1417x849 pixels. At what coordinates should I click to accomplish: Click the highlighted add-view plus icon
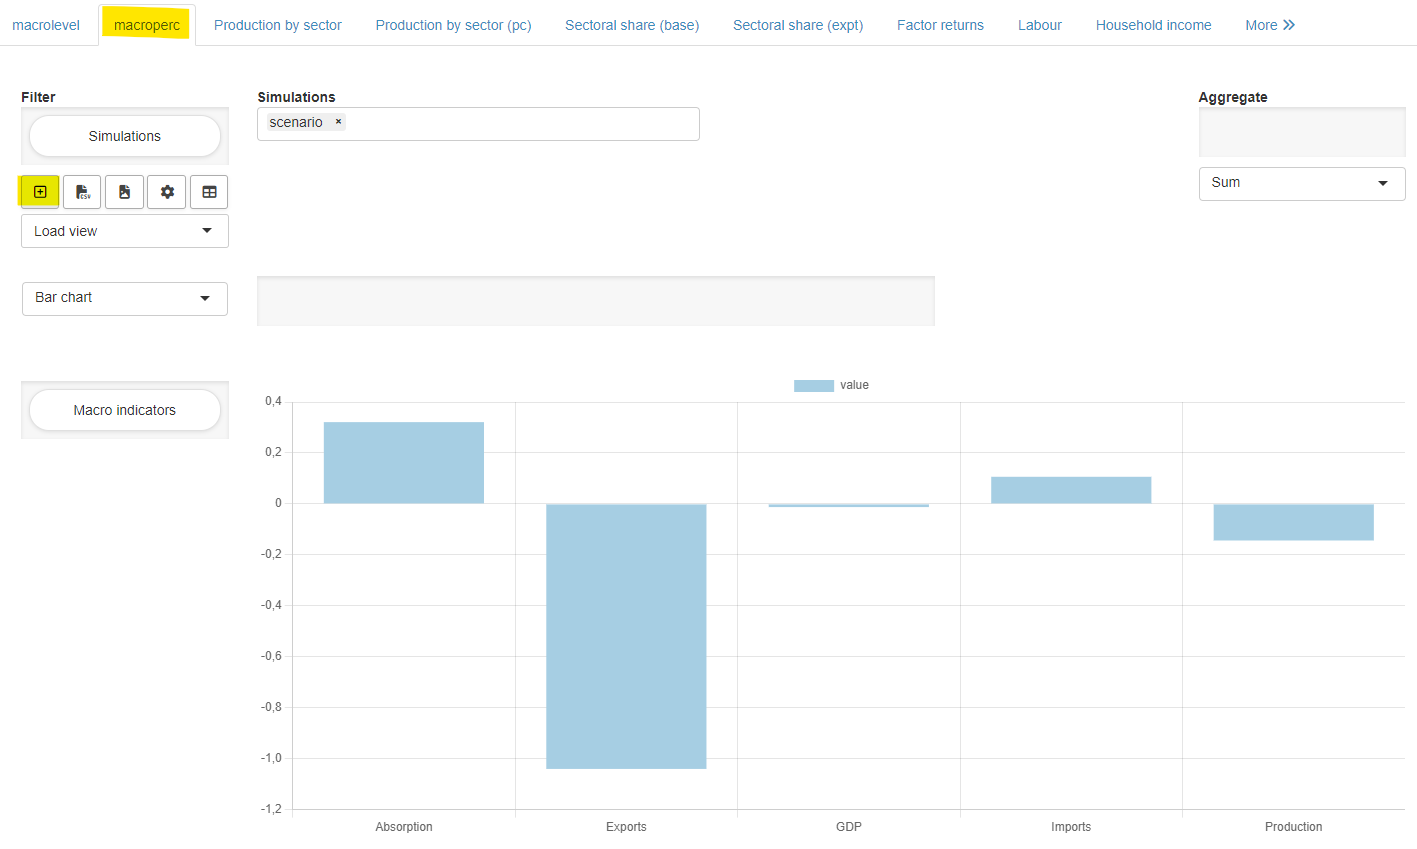tap(39, 191)
